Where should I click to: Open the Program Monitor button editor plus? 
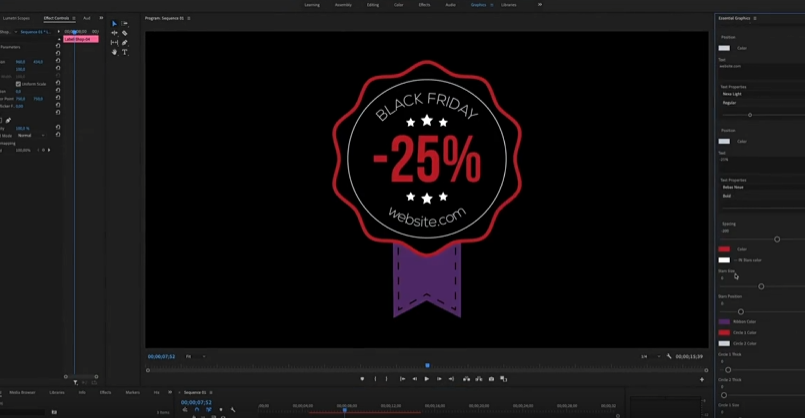coord(701,379)
